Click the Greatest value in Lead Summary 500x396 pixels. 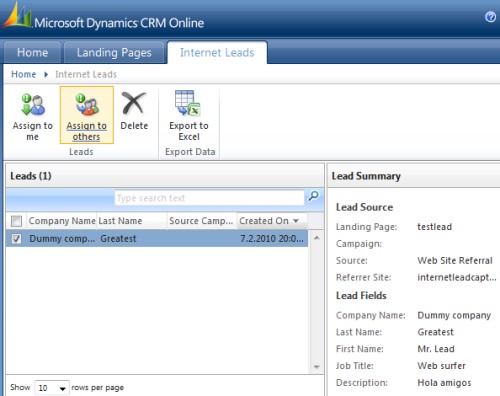[435, 332]
